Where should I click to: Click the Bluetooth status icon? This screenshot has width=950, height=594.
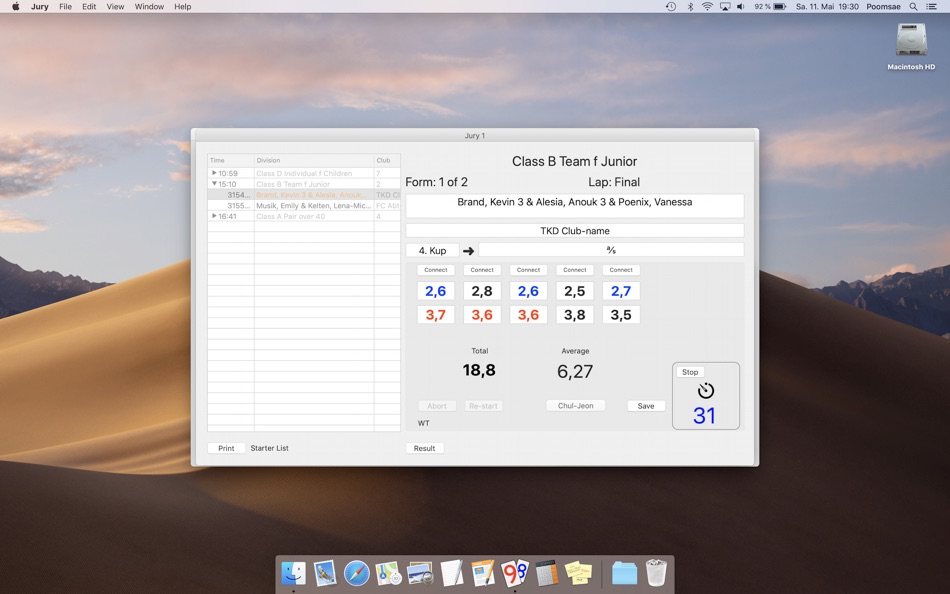coord(688,6)
